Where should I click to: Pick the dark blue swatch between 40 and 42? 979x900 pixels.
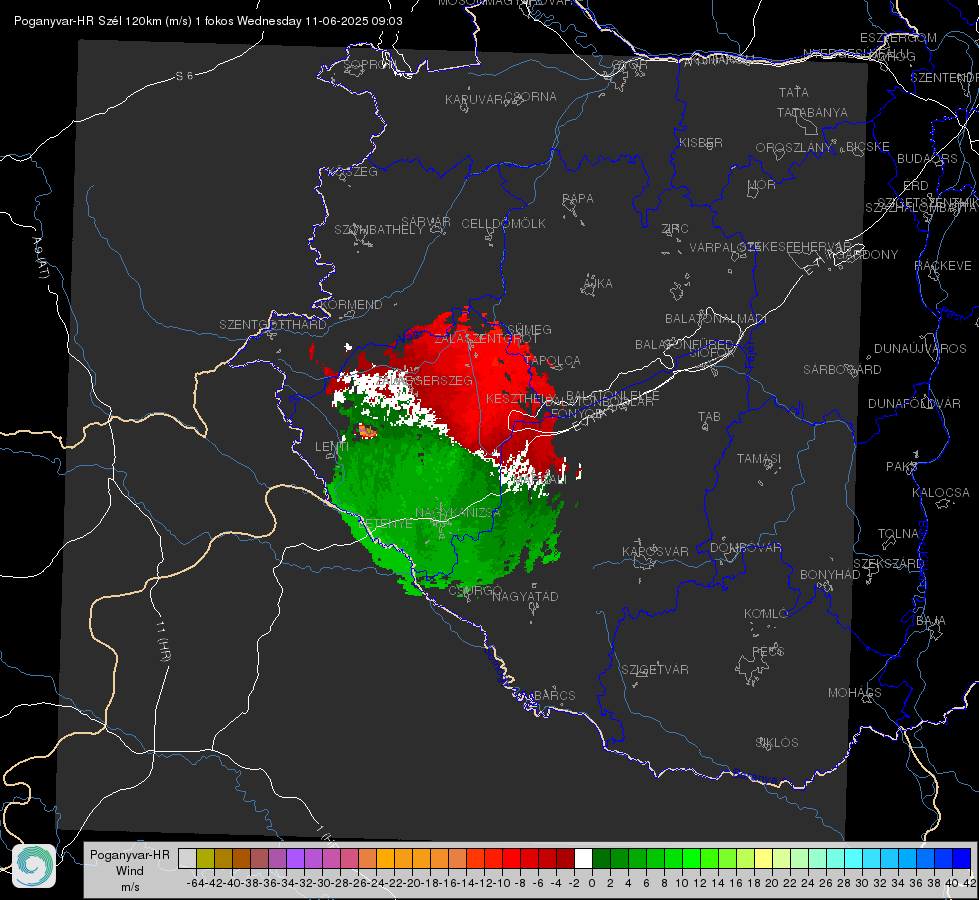[962, 858]
